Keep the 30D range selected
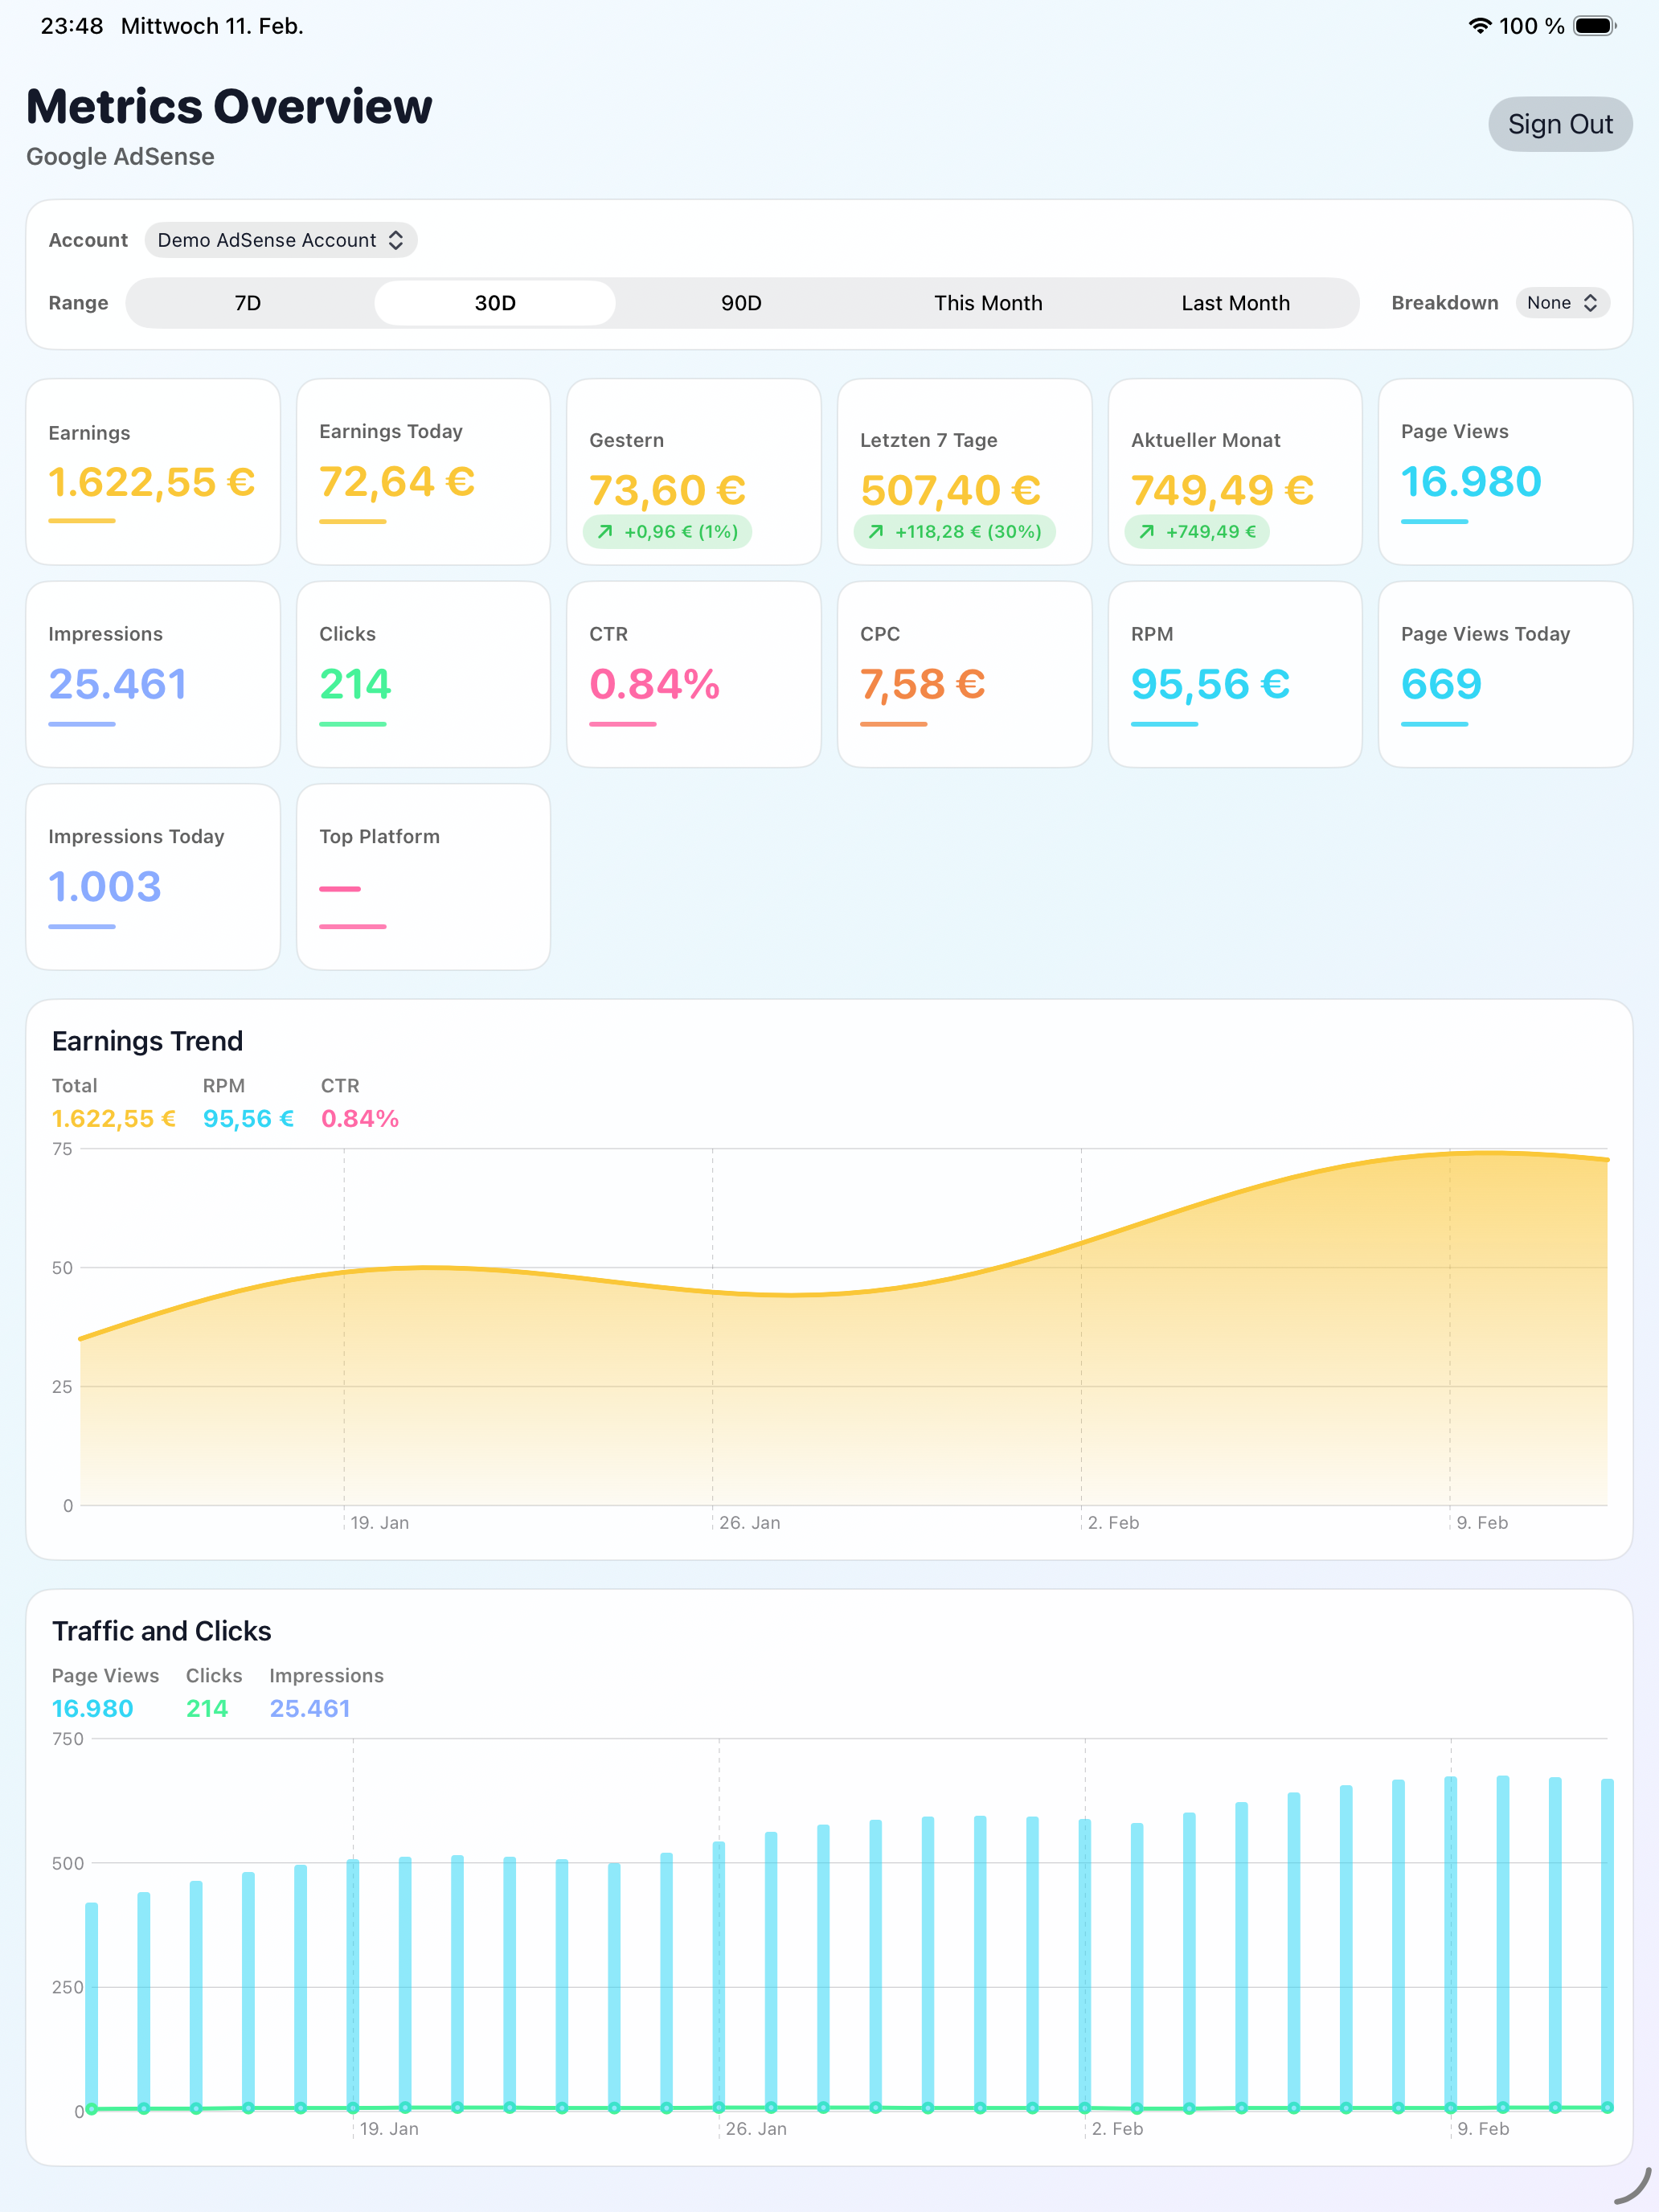Screen dimensions: 1659x2212 click(494, 302)
